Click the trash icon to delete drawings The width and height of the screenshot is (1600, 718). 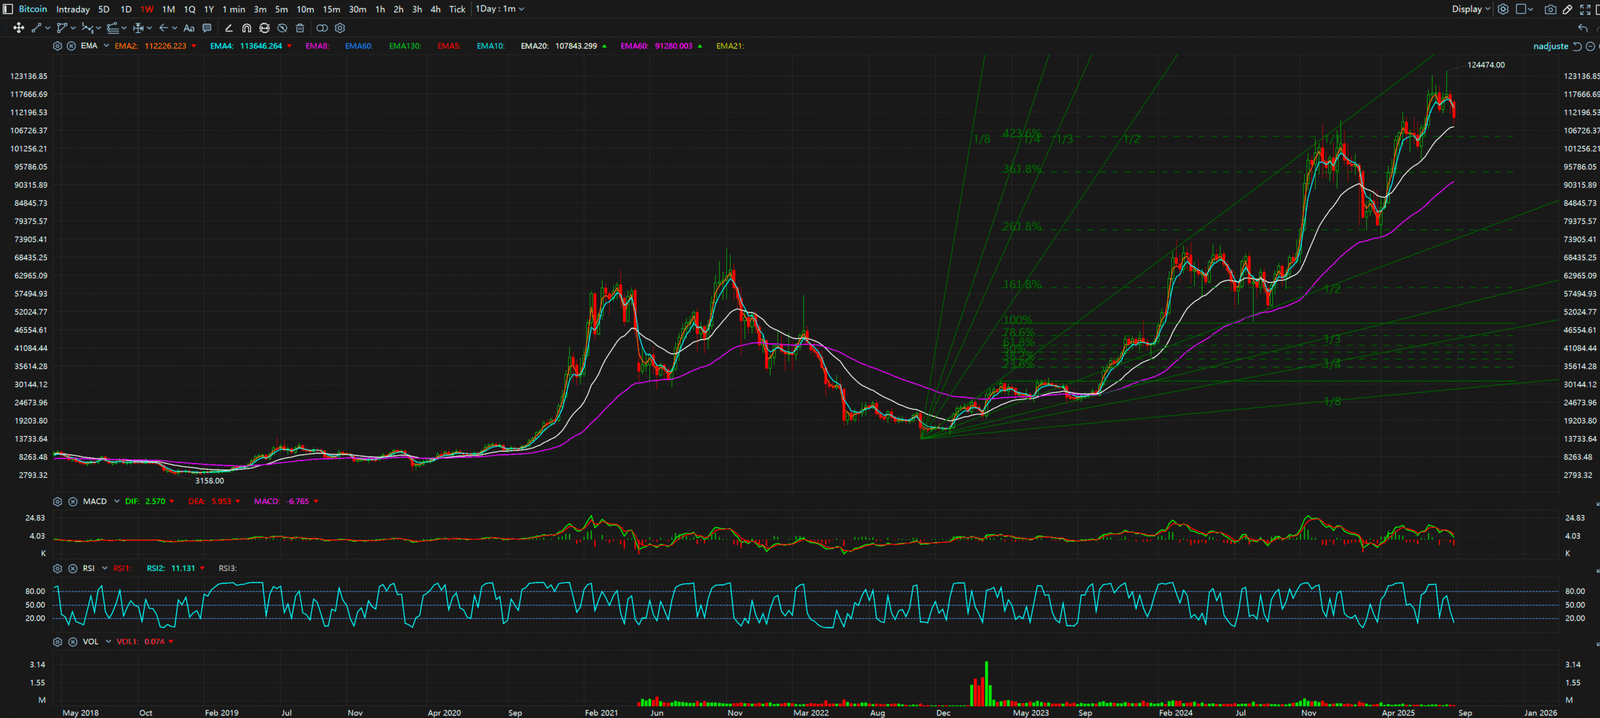pyautogui.click(x=299, y=28)
